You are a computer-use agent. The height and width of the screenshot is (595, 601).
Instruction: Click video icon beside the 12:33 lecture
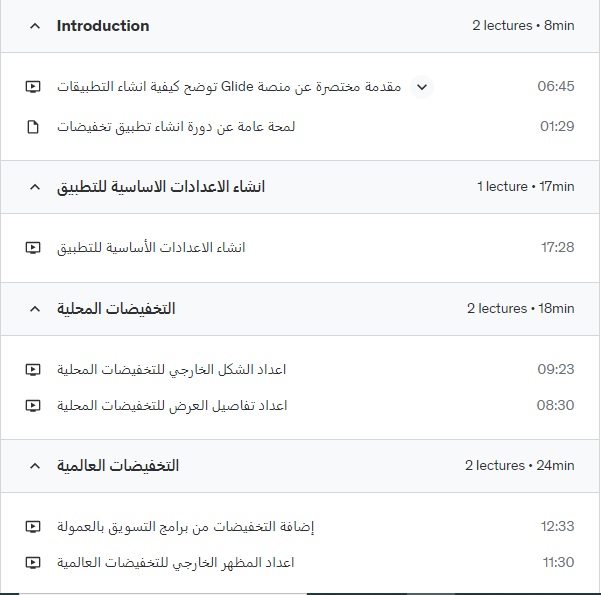click(33, 526)
